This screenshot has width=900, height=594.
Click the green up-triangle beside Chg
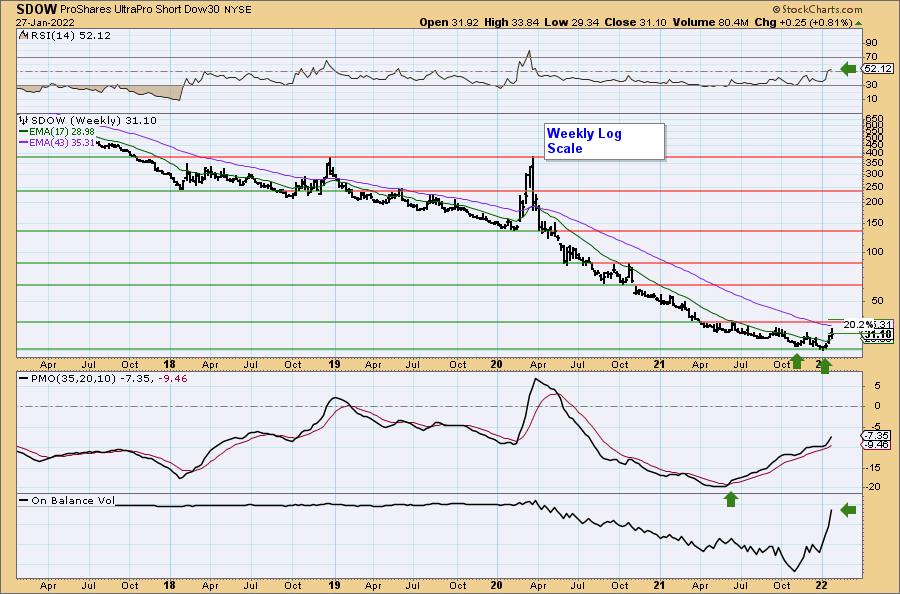pos(858,23)
